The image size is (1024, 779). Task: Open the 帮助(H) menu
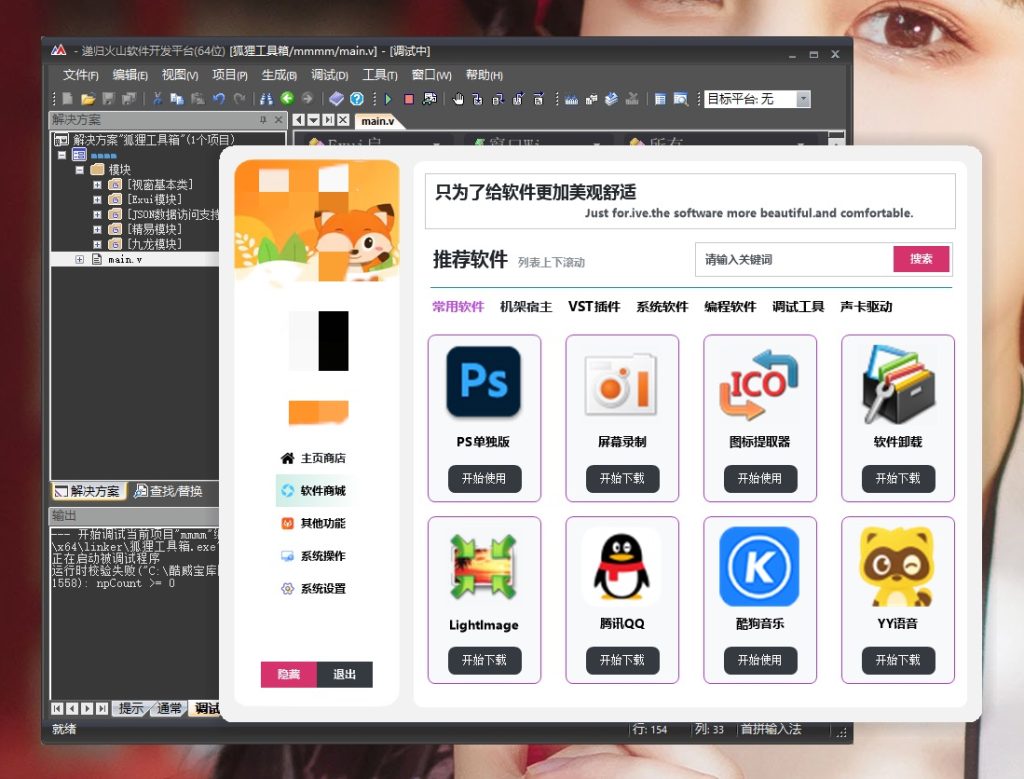click(484, 75)
